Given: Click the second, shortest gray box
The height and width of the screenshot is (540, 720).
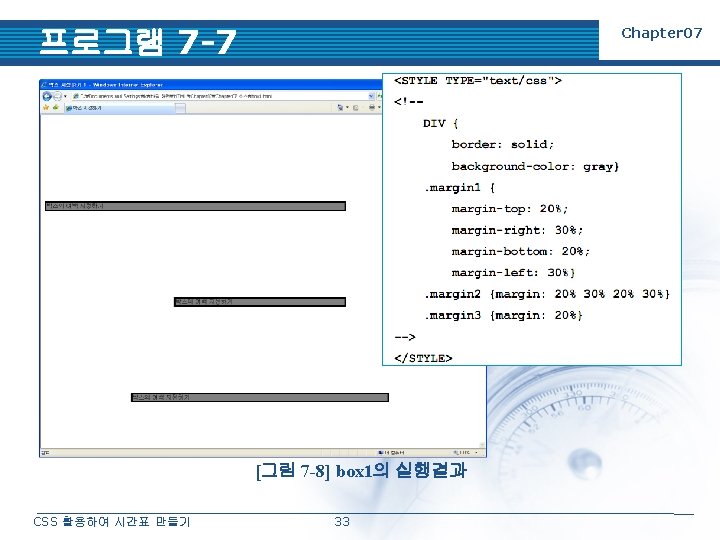Looking at the screenshot, I should [259, 302].
